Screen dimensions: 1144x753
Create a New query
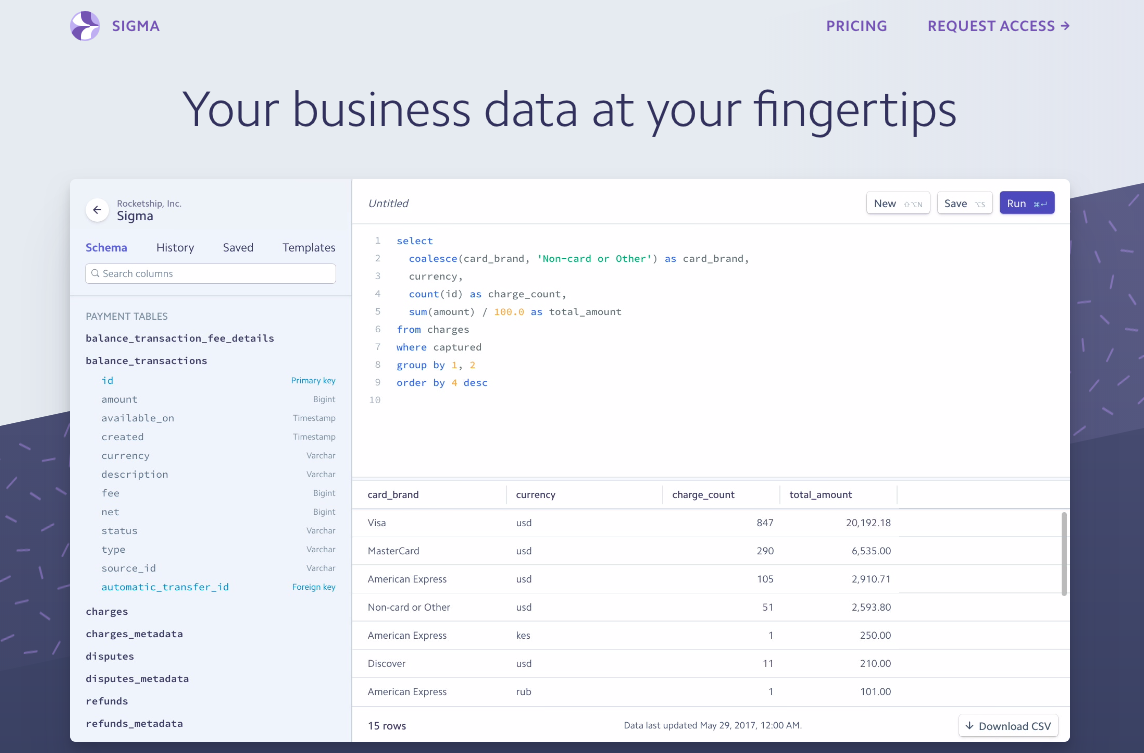click(897, 204)
